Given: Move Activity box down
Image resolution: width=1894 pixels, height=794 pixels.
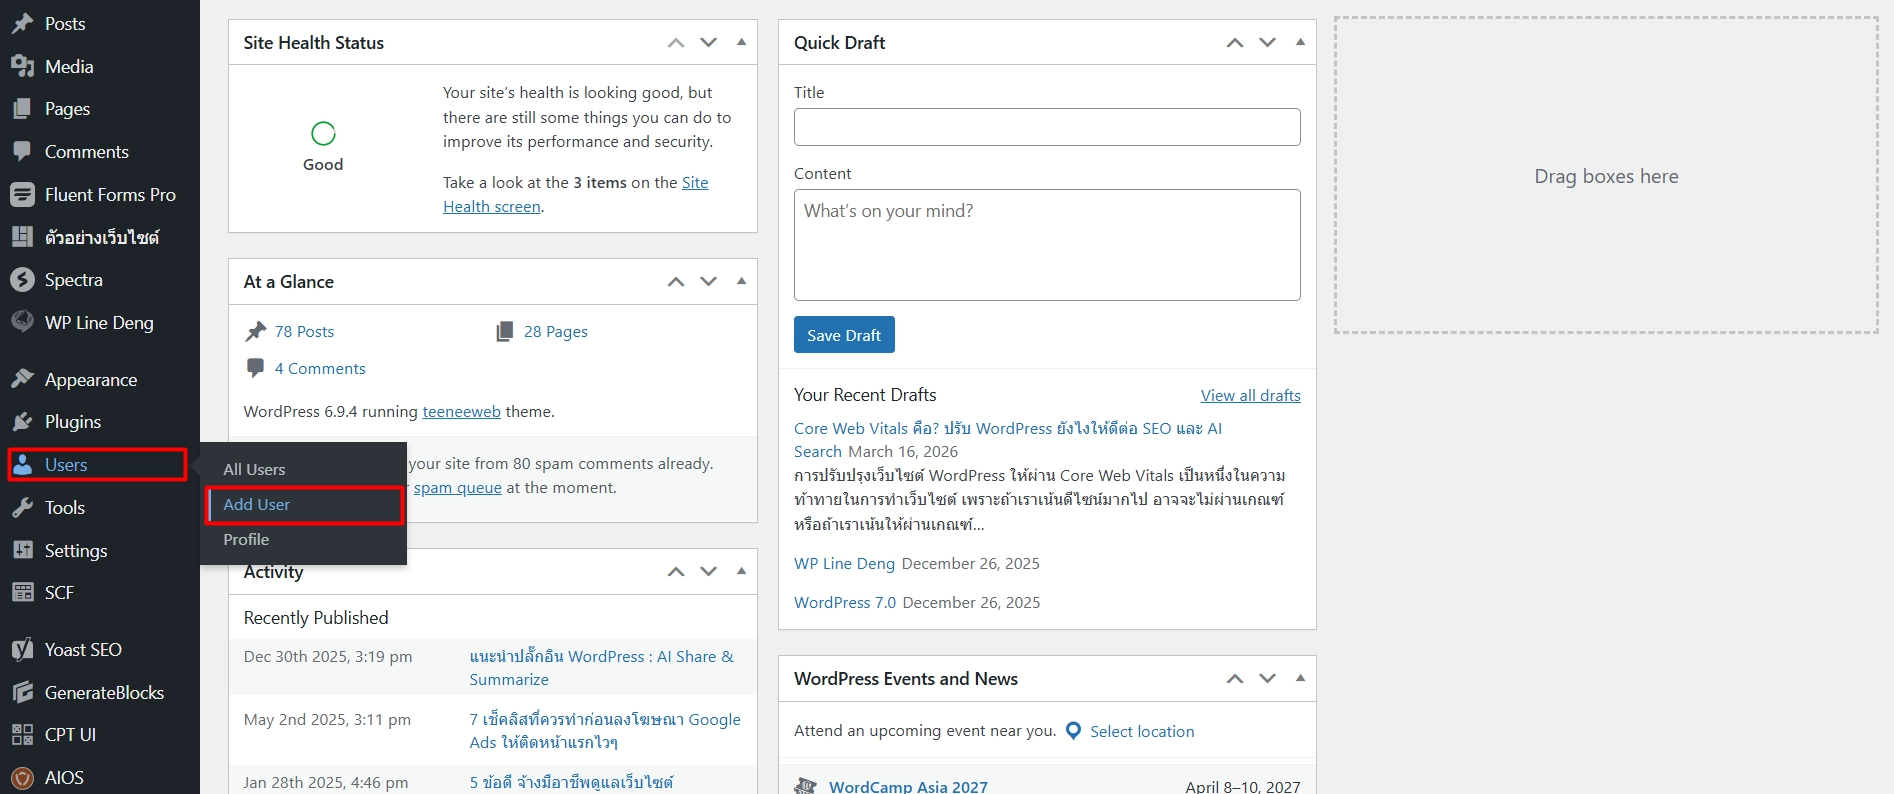Looking at the screenshot, I should (x=709, y=571).
